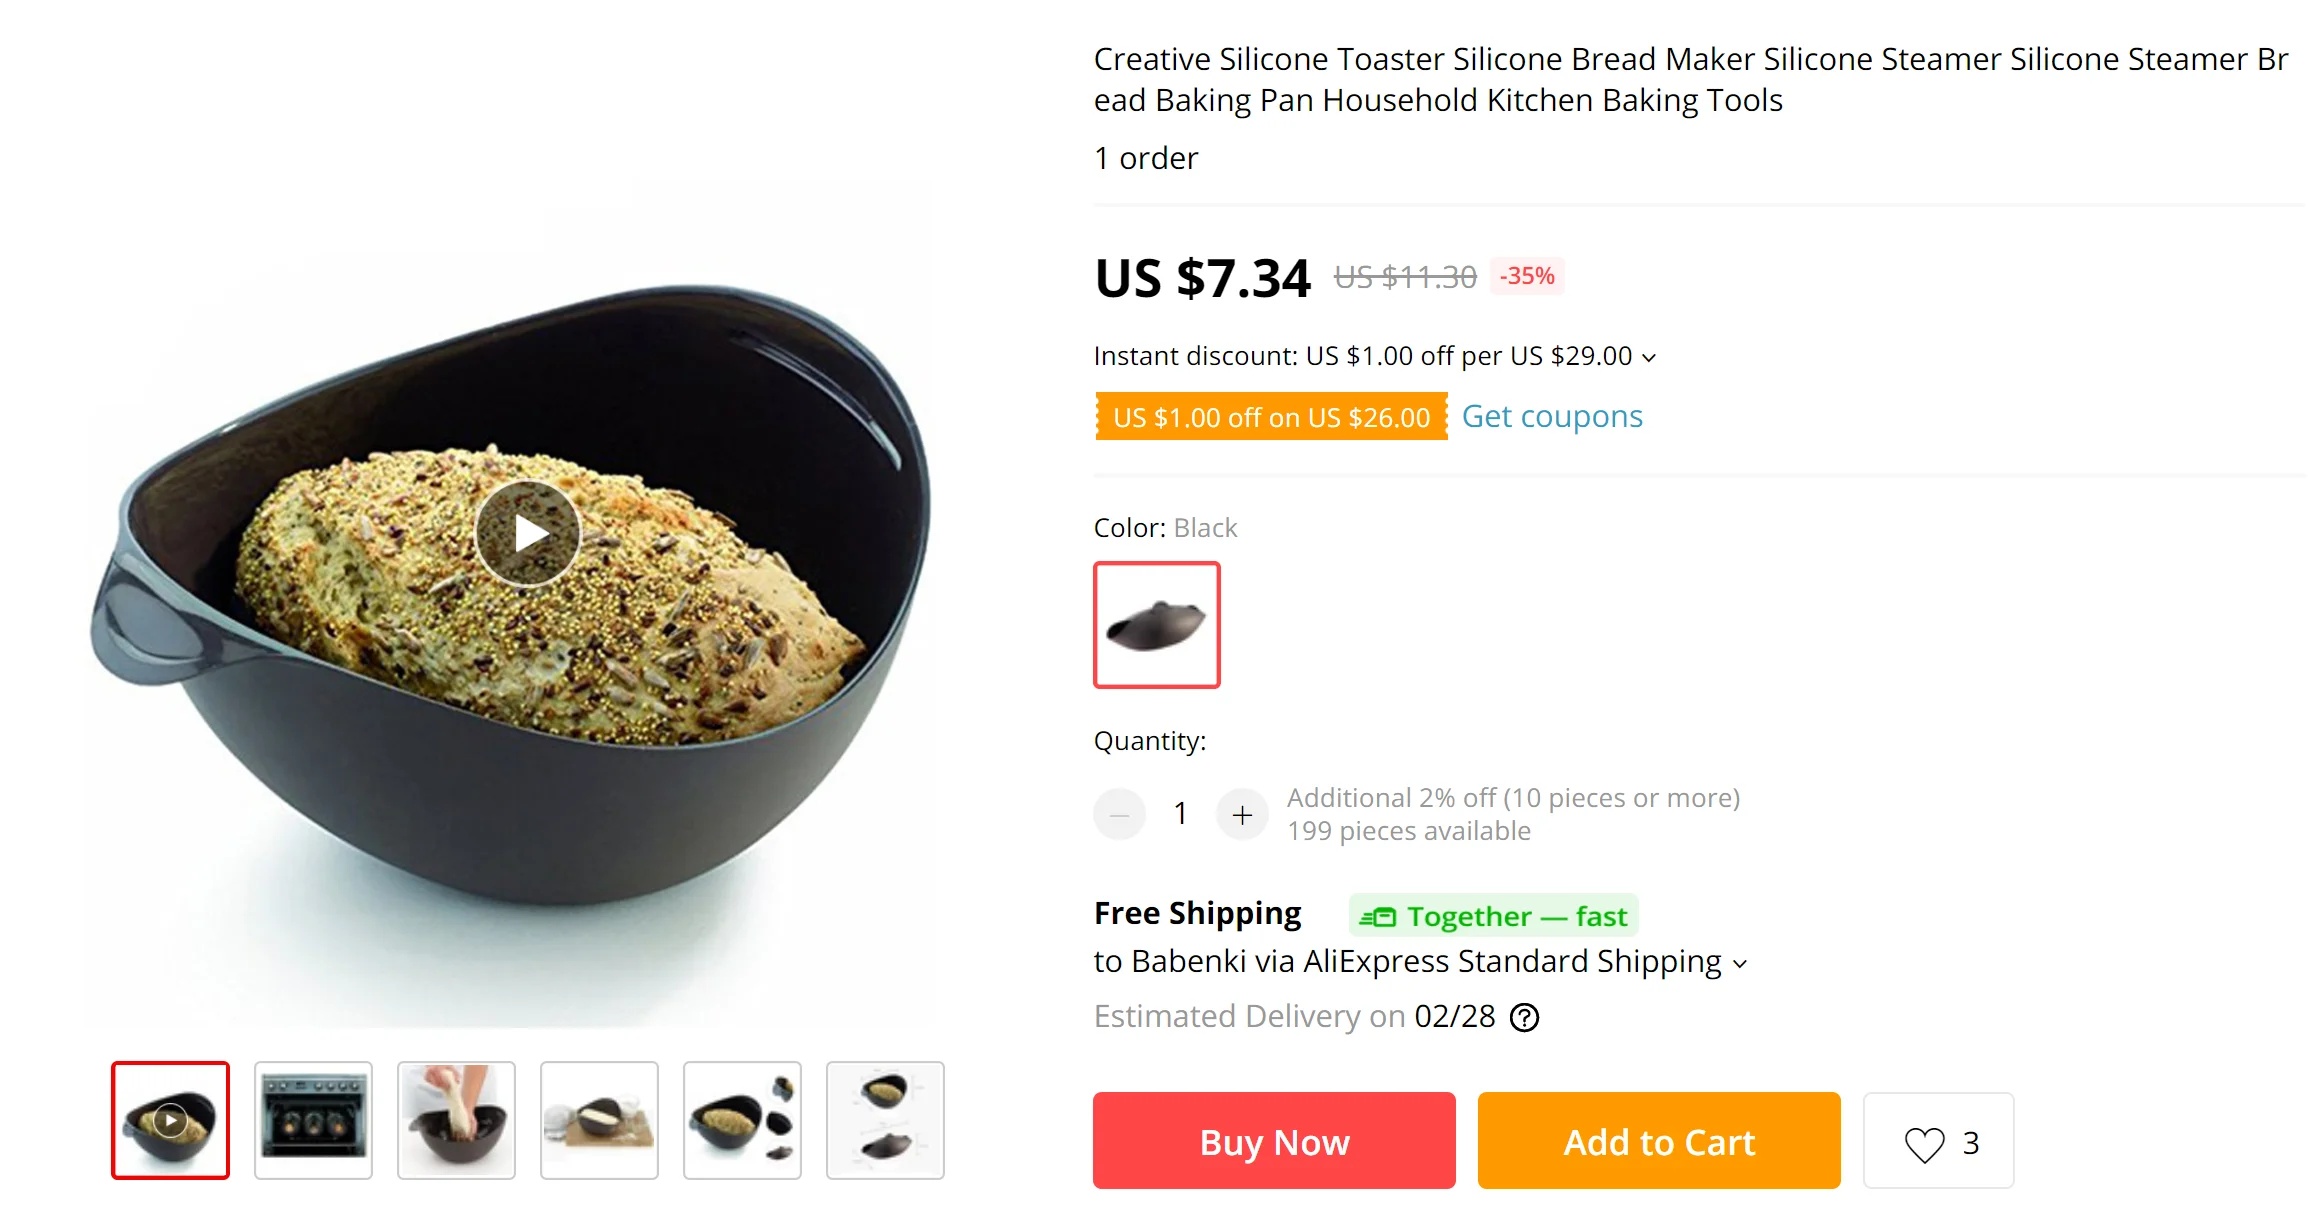Select the Black color swatch

pos(1157,625)
